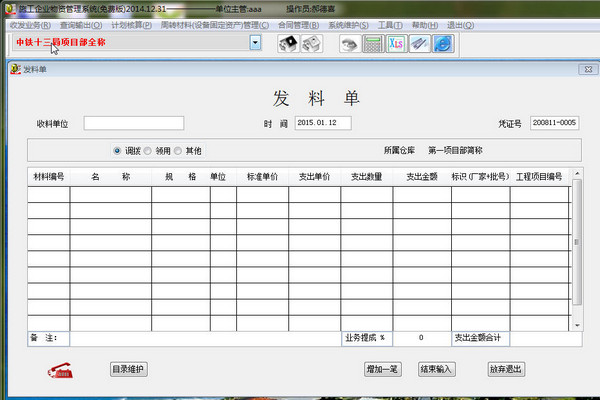Open the 工具(T) menu
600x400 pixels.
(390, 25)
